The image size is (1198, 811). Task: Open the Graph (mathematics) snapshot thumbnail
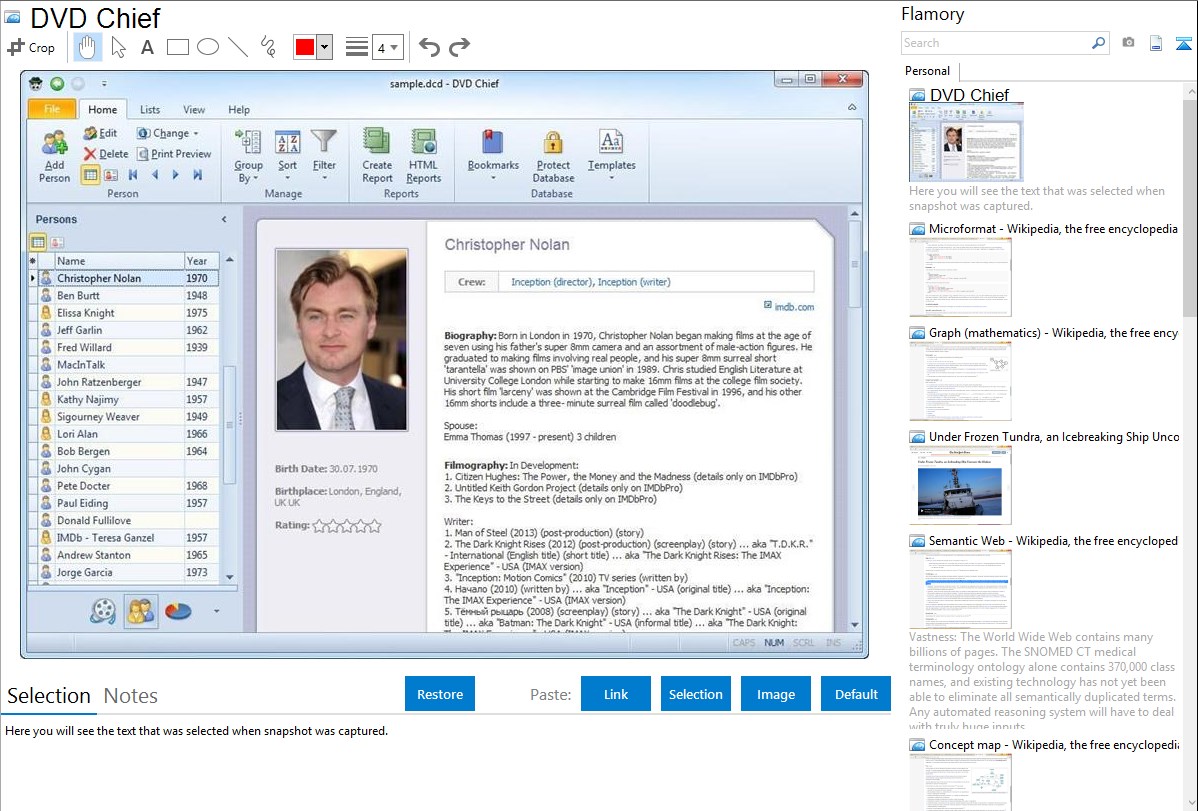coord(960,381)
